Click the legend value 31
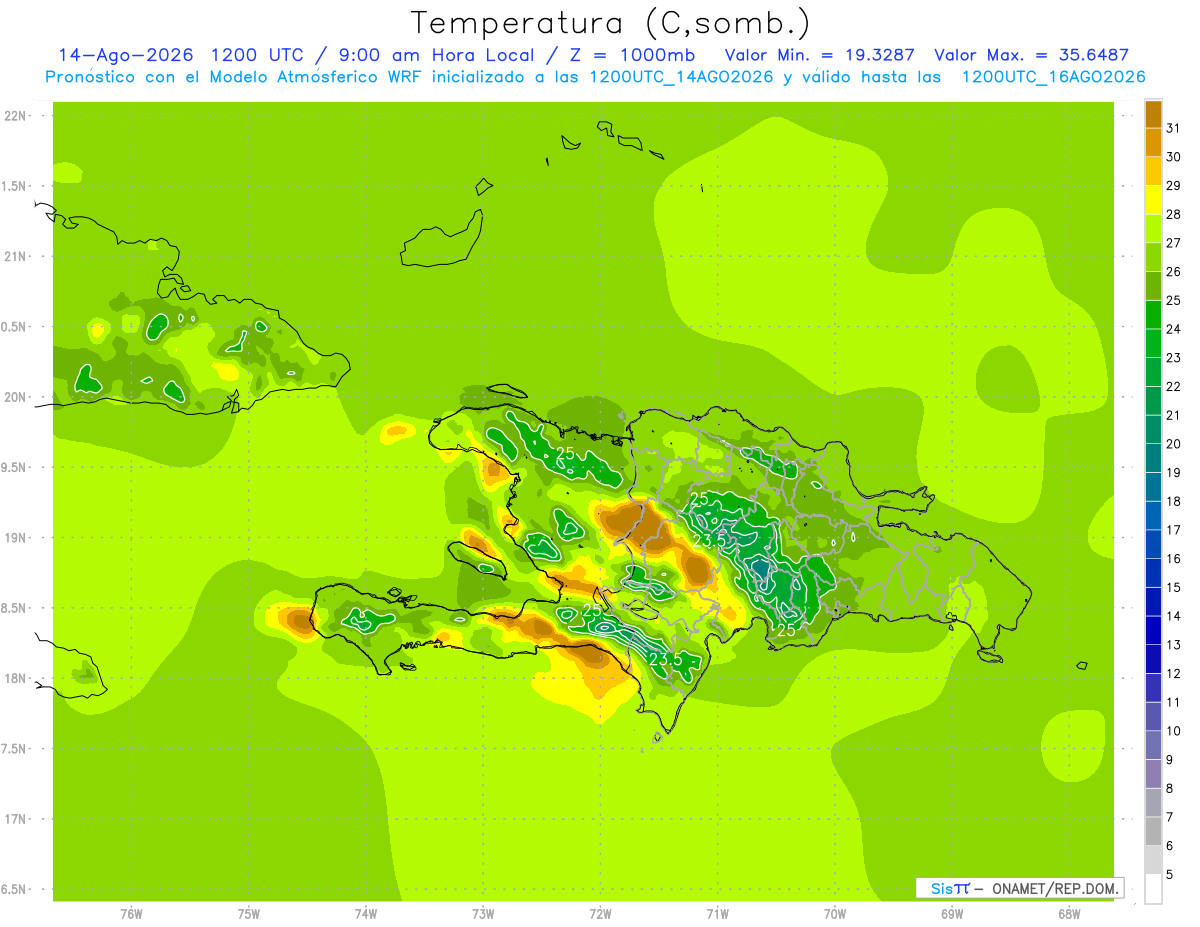The image size is (1200, 927). [1173, 128]
